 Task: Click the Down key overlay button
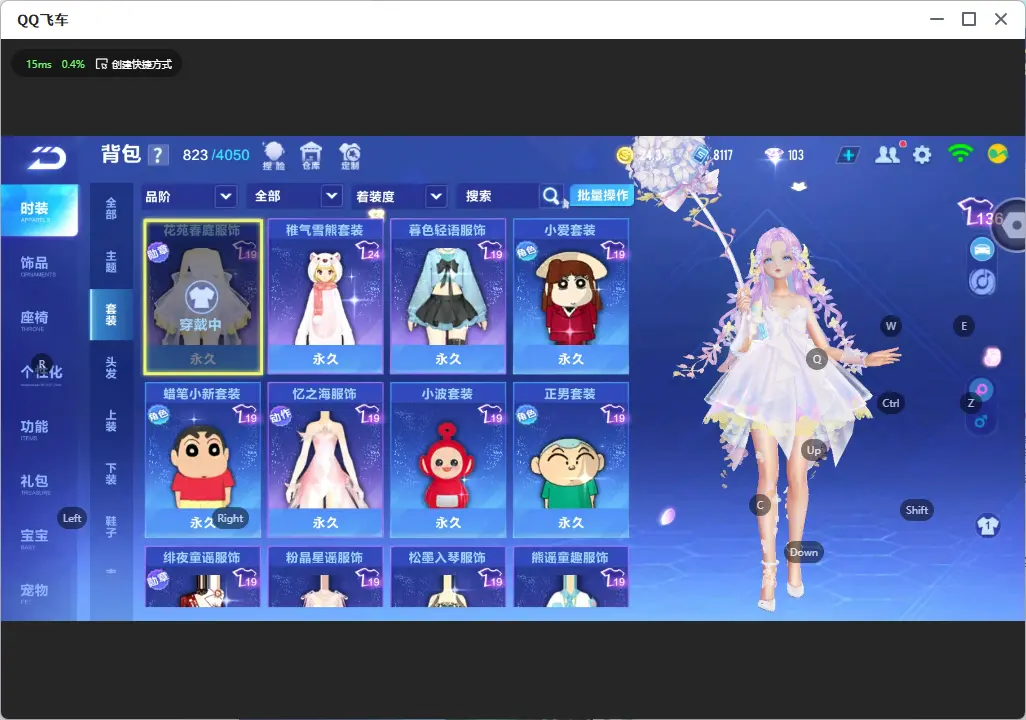(803, 552)
